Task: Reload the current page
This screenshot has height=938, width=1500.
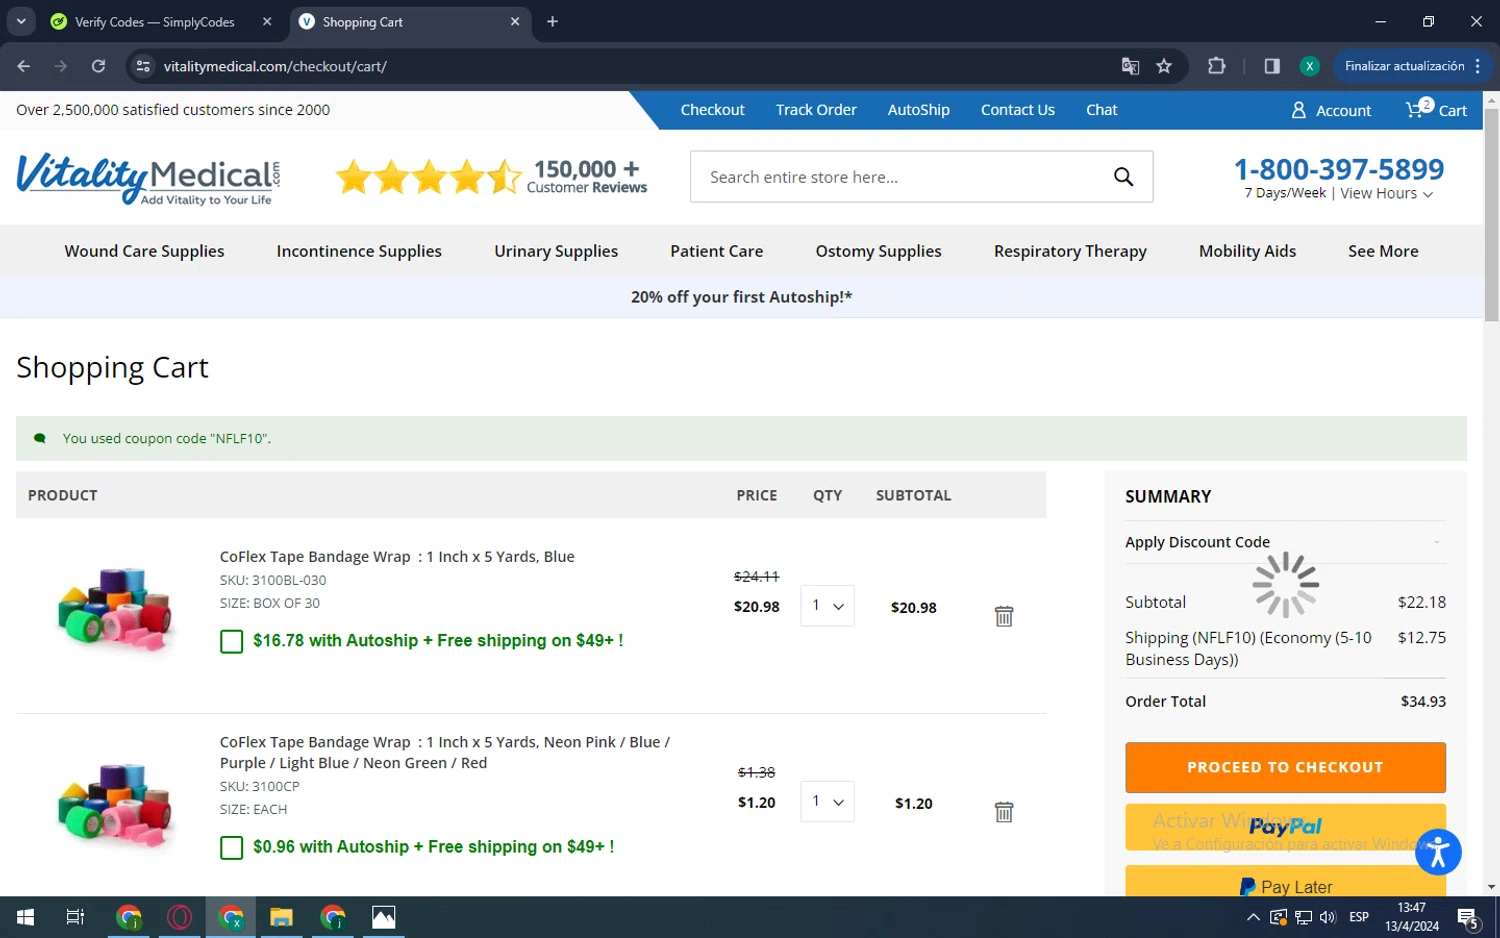Action: [x=98, y=66]
